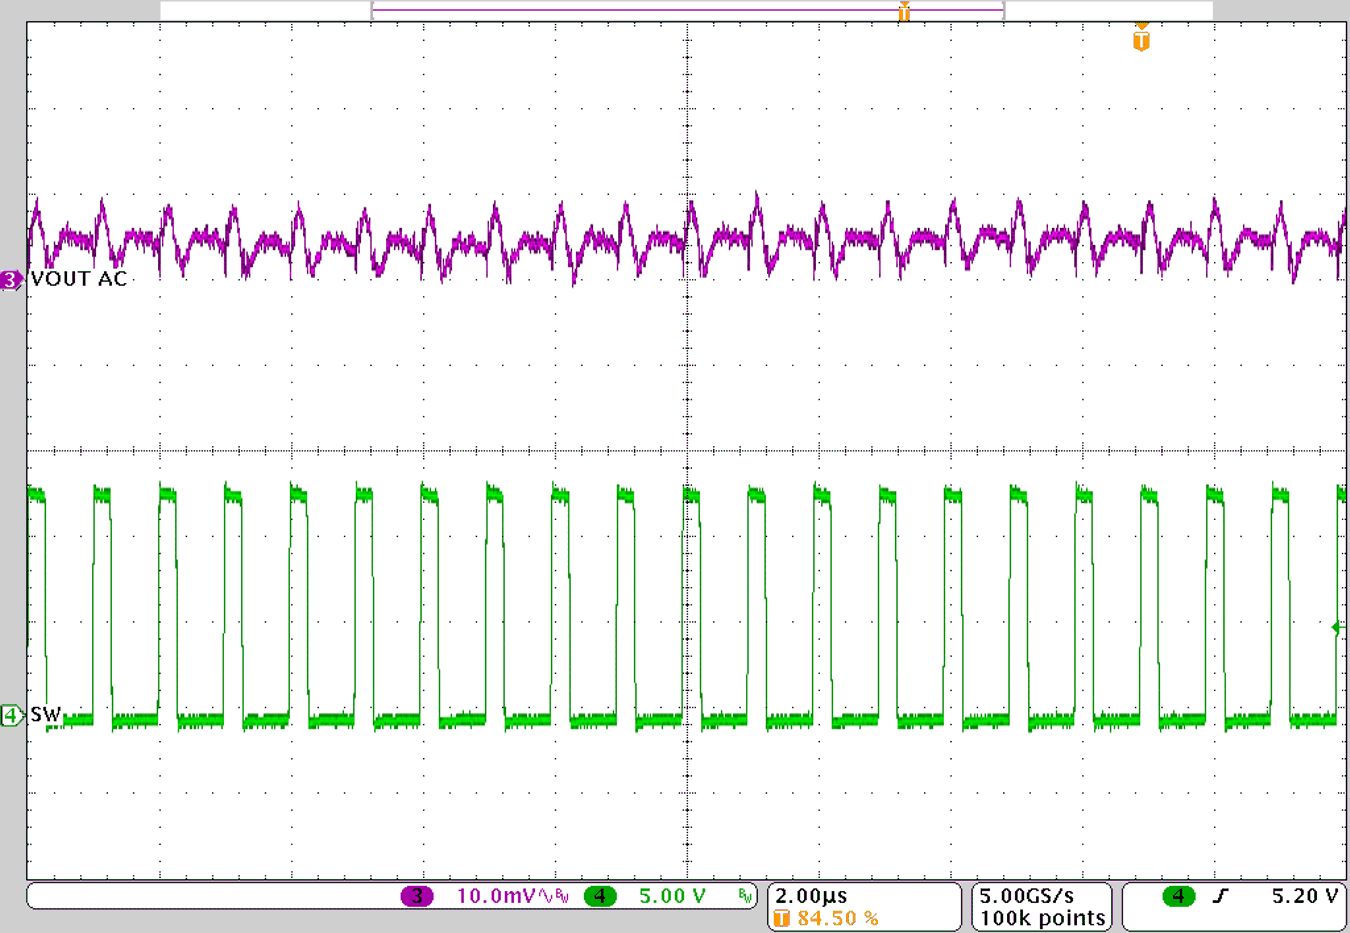Click the green trigger source badge in readout
The width and height of the screenshot is (1350, 933).
pyautogui.click(x=1180, y=896)
